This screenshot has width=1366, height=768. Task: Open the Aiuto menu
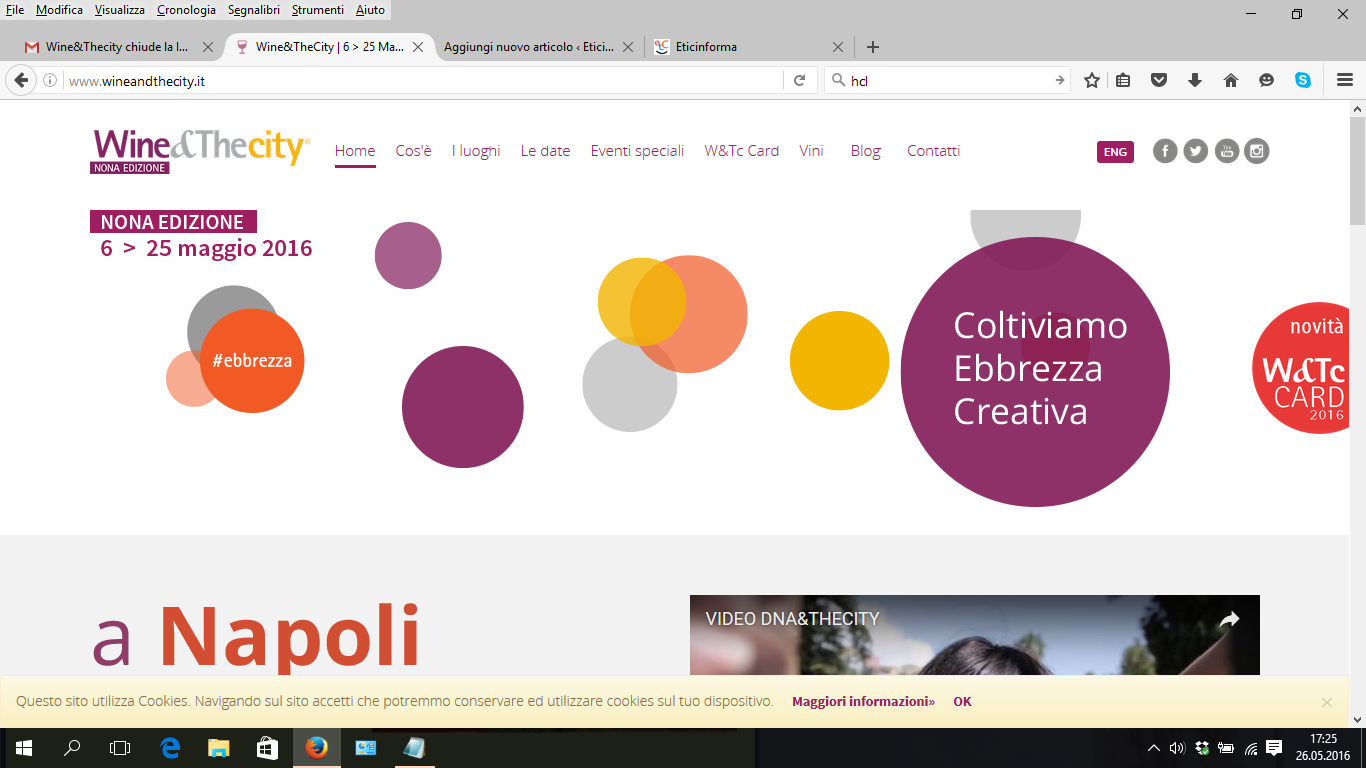(370, 10)
